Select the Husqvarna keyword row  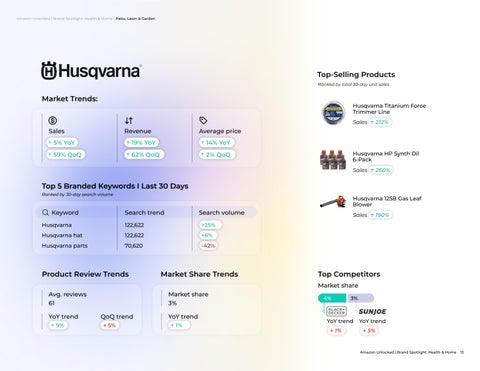pos(146,225)
